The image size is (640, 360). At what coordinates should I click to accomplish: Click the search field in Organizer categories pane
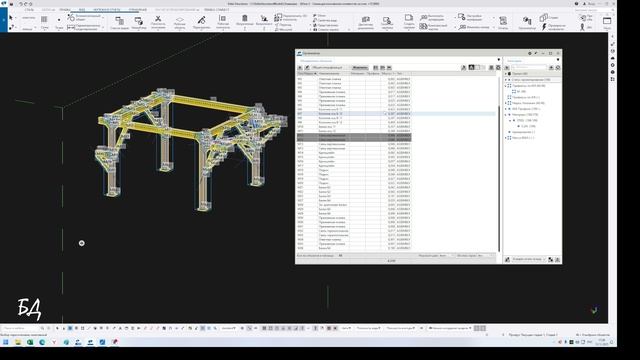pos(529,67)
